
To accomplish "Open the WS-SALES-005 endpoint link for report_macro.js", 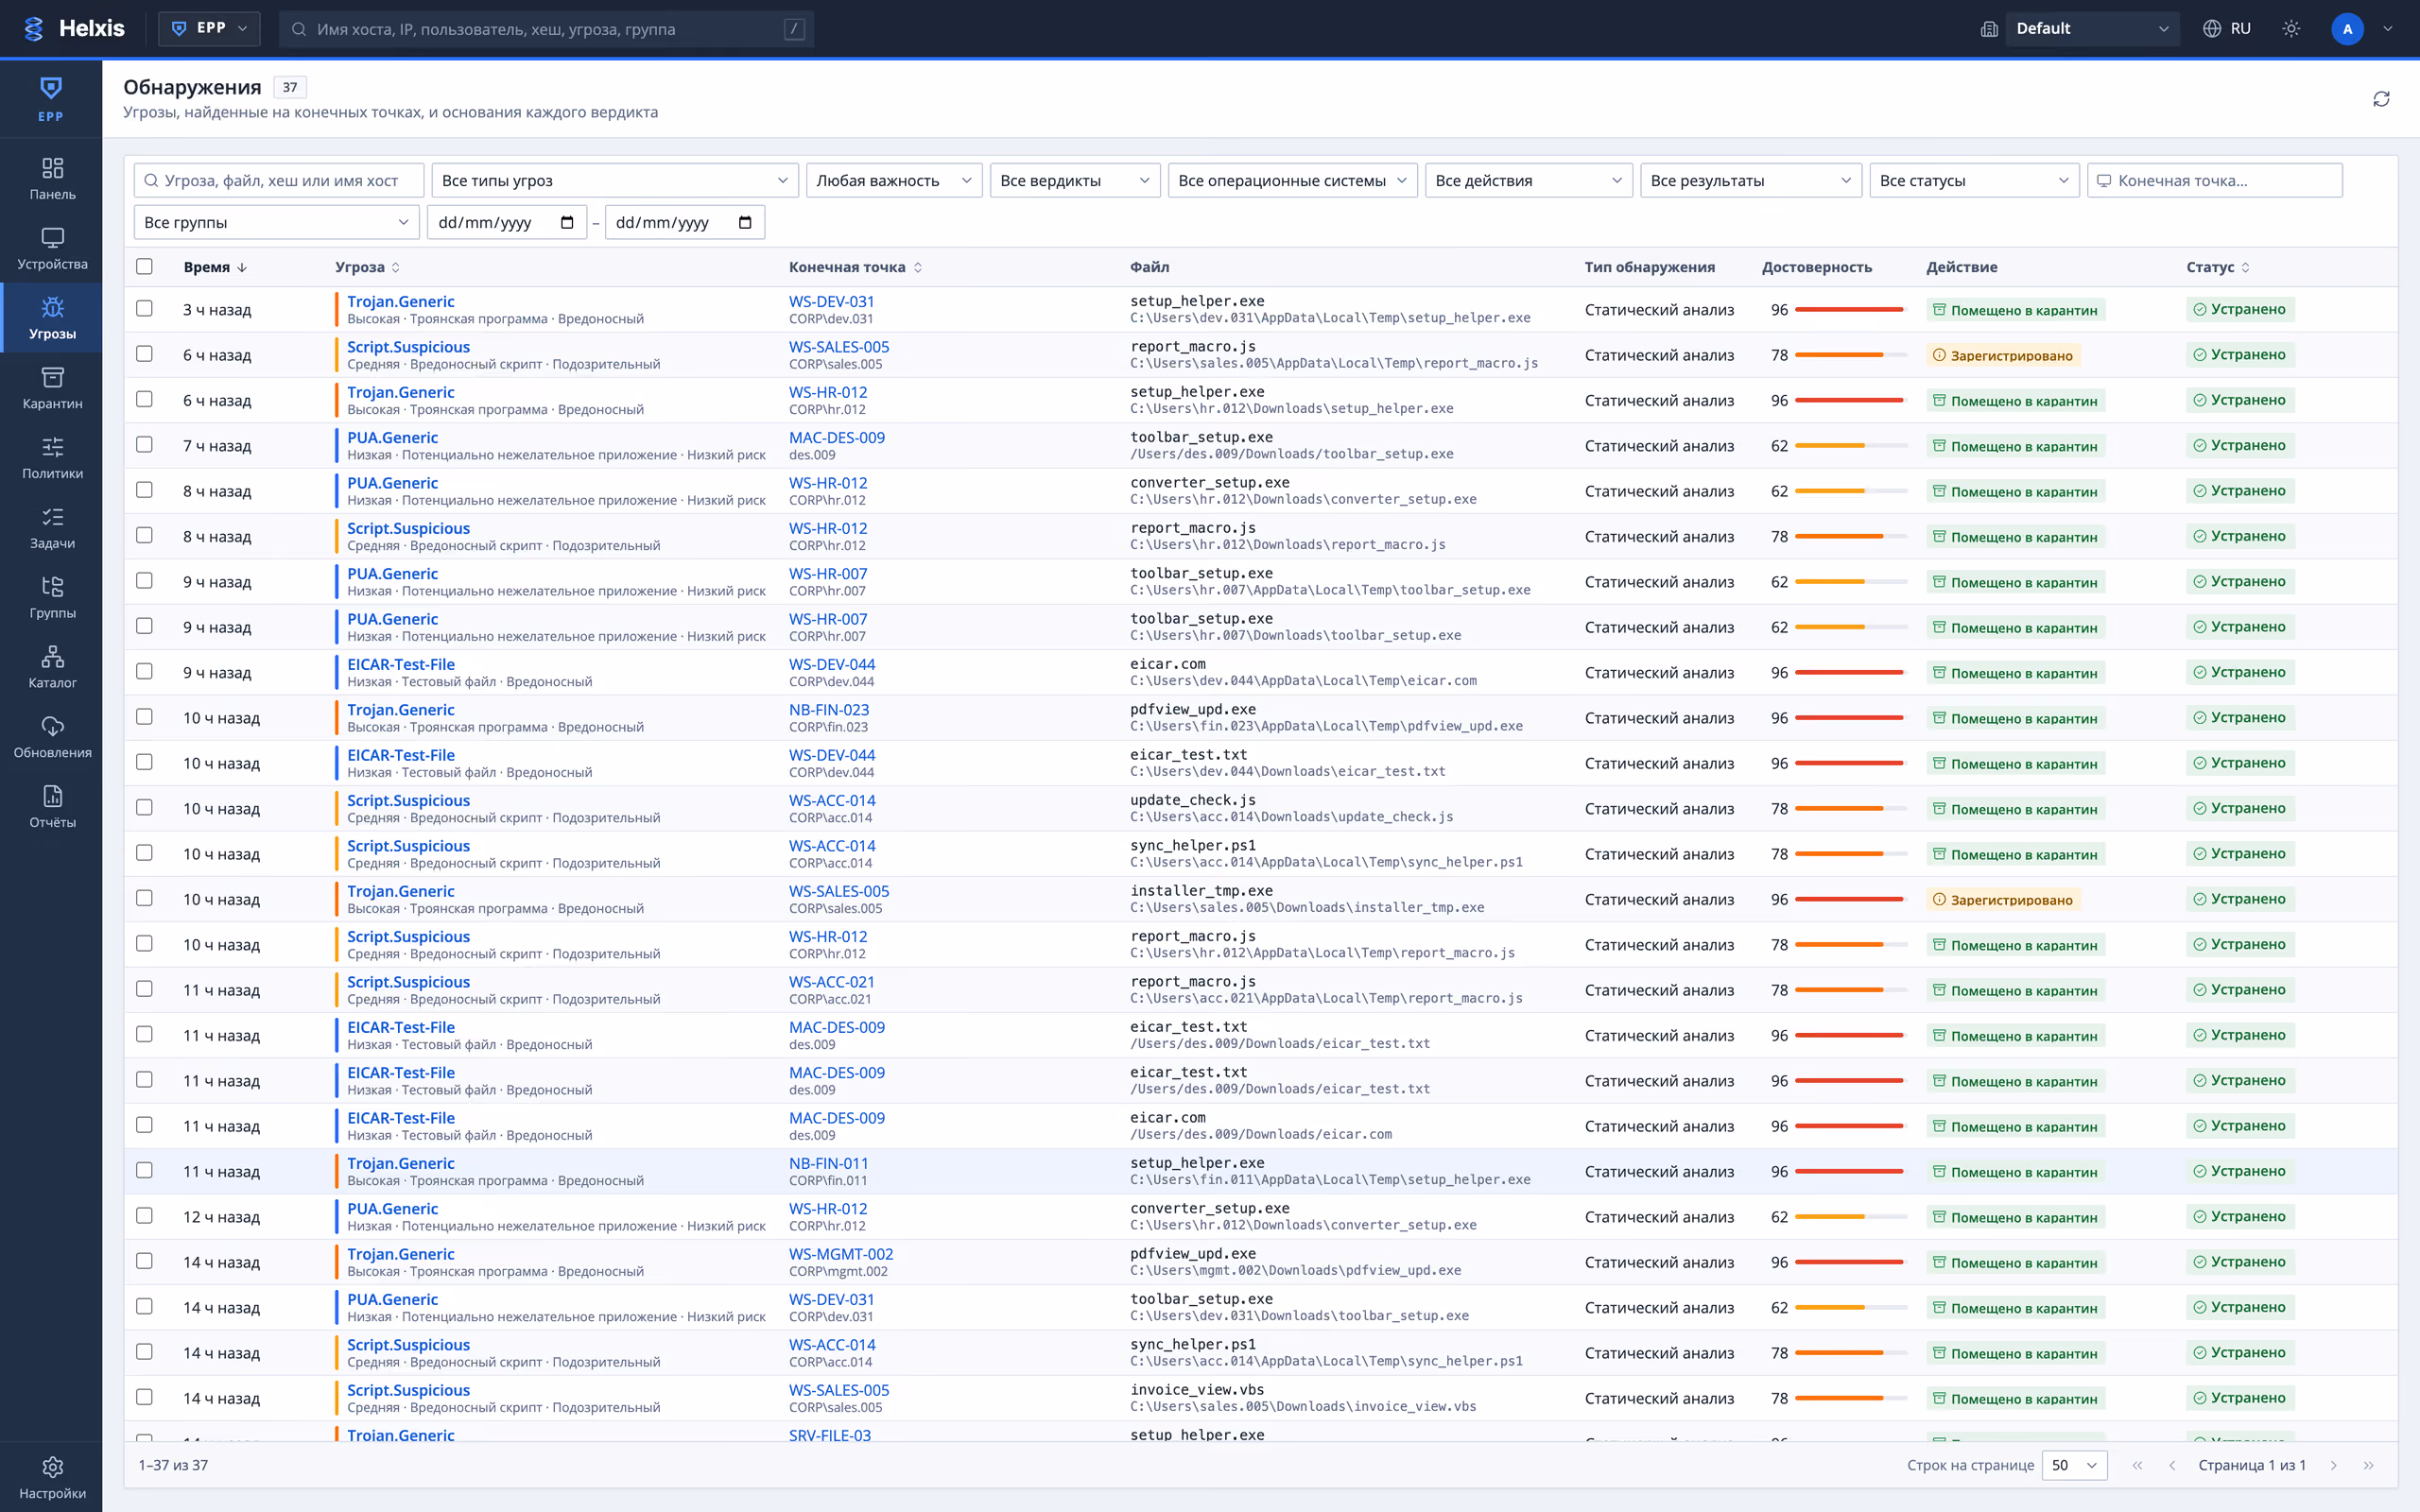I will pos(838,346).
